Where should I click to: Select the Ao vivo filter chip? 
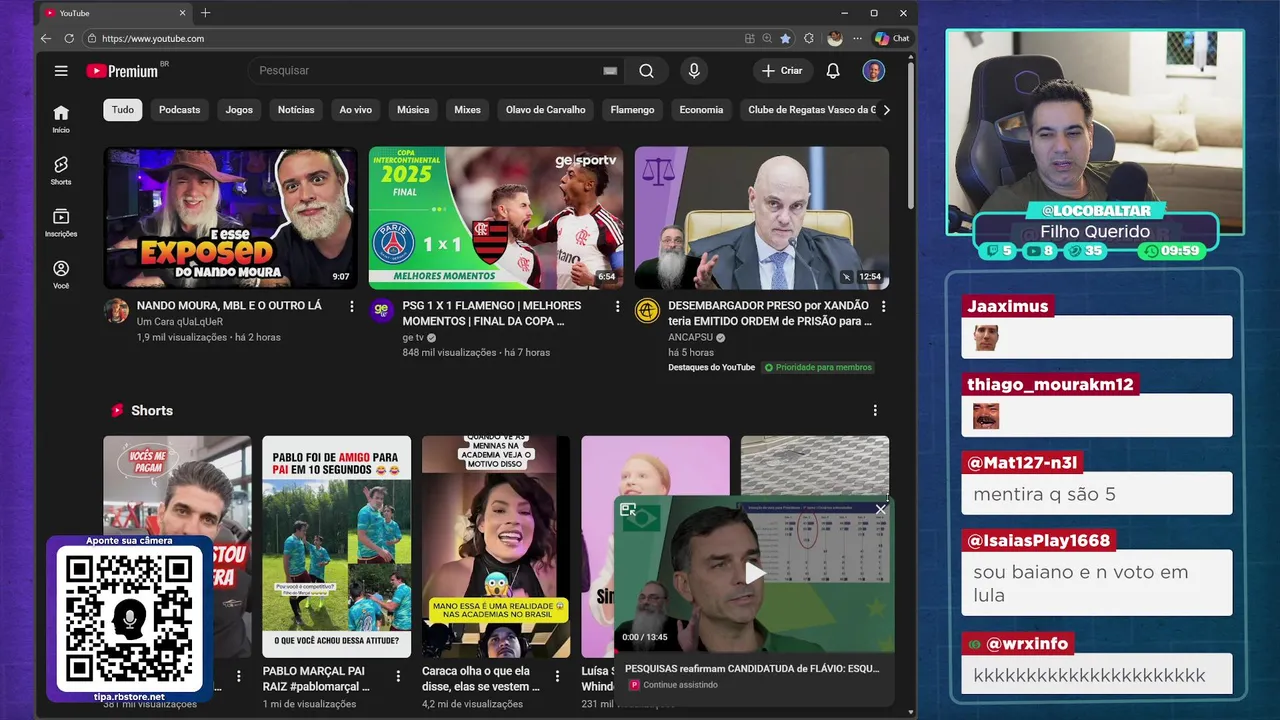(356, 110)
